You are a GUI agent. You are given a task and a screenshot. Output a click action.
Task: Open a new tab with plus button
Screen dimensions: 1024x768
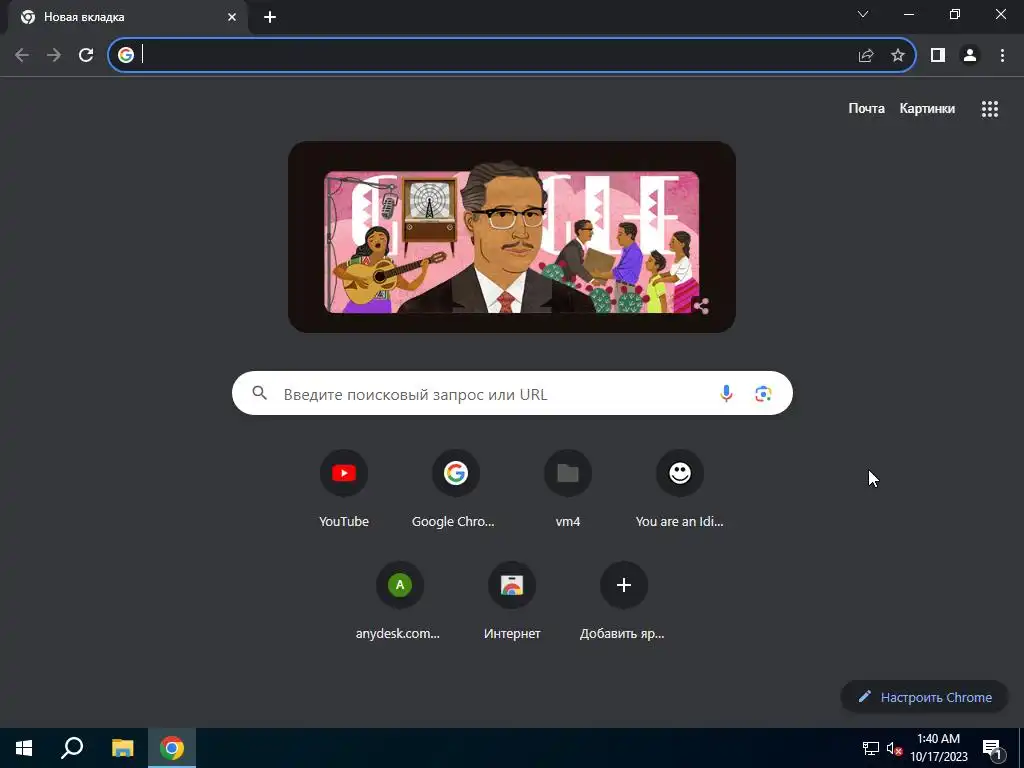270,17
